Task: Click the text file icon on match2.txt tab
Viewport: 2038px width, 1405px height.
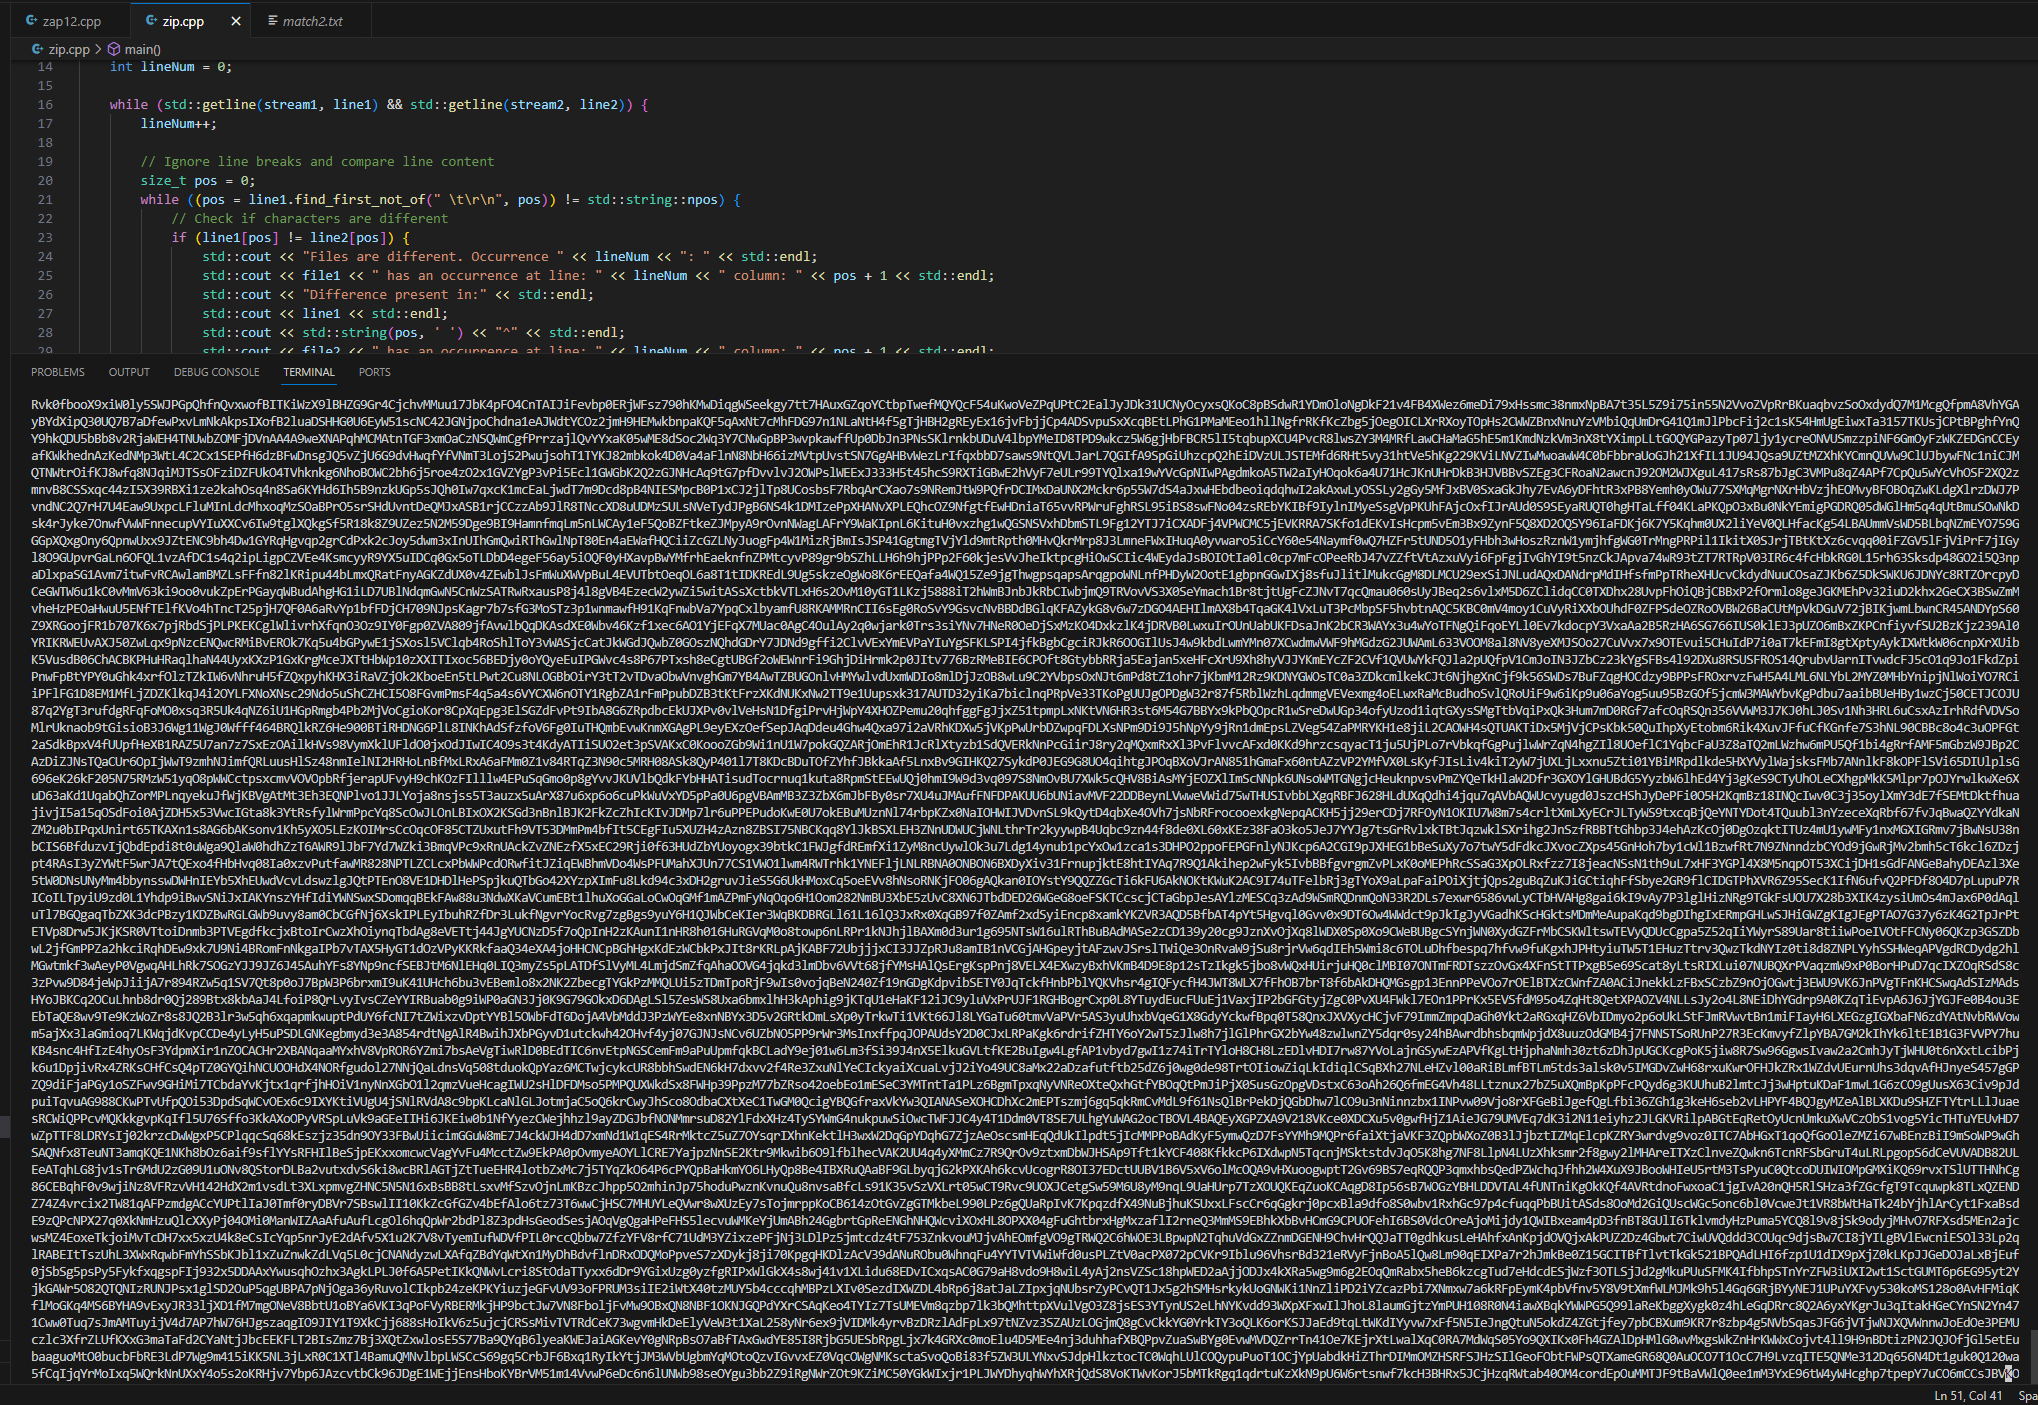Action: [x=270, y=20]
